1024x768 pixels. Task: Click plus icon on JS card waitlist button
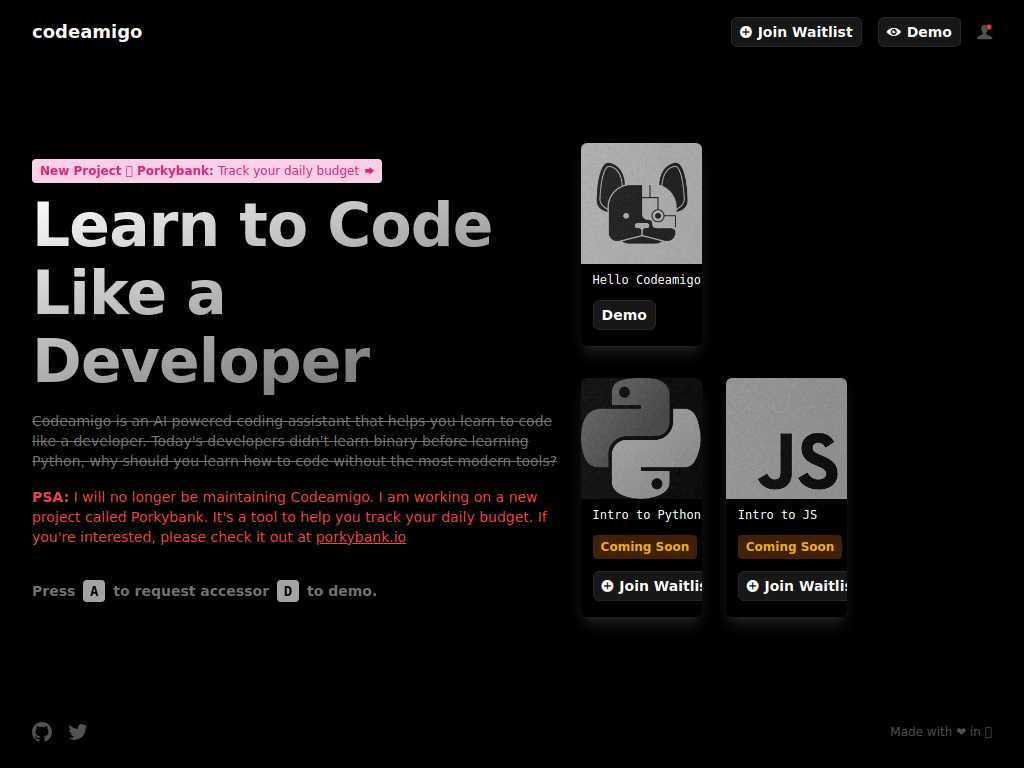(x=752, y=586)
